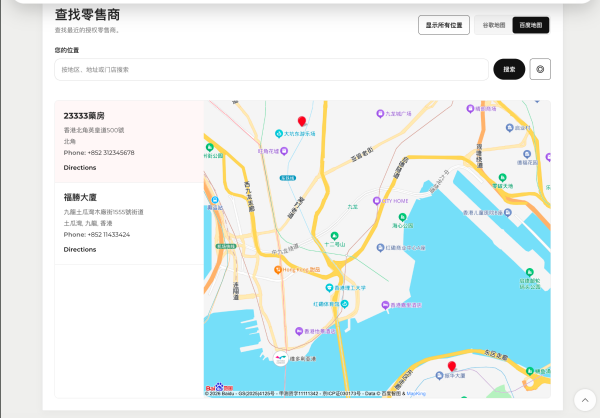Click the 红磡体育馆 marker icon
This screenshot has height=418, width=600.
[344, 304]
